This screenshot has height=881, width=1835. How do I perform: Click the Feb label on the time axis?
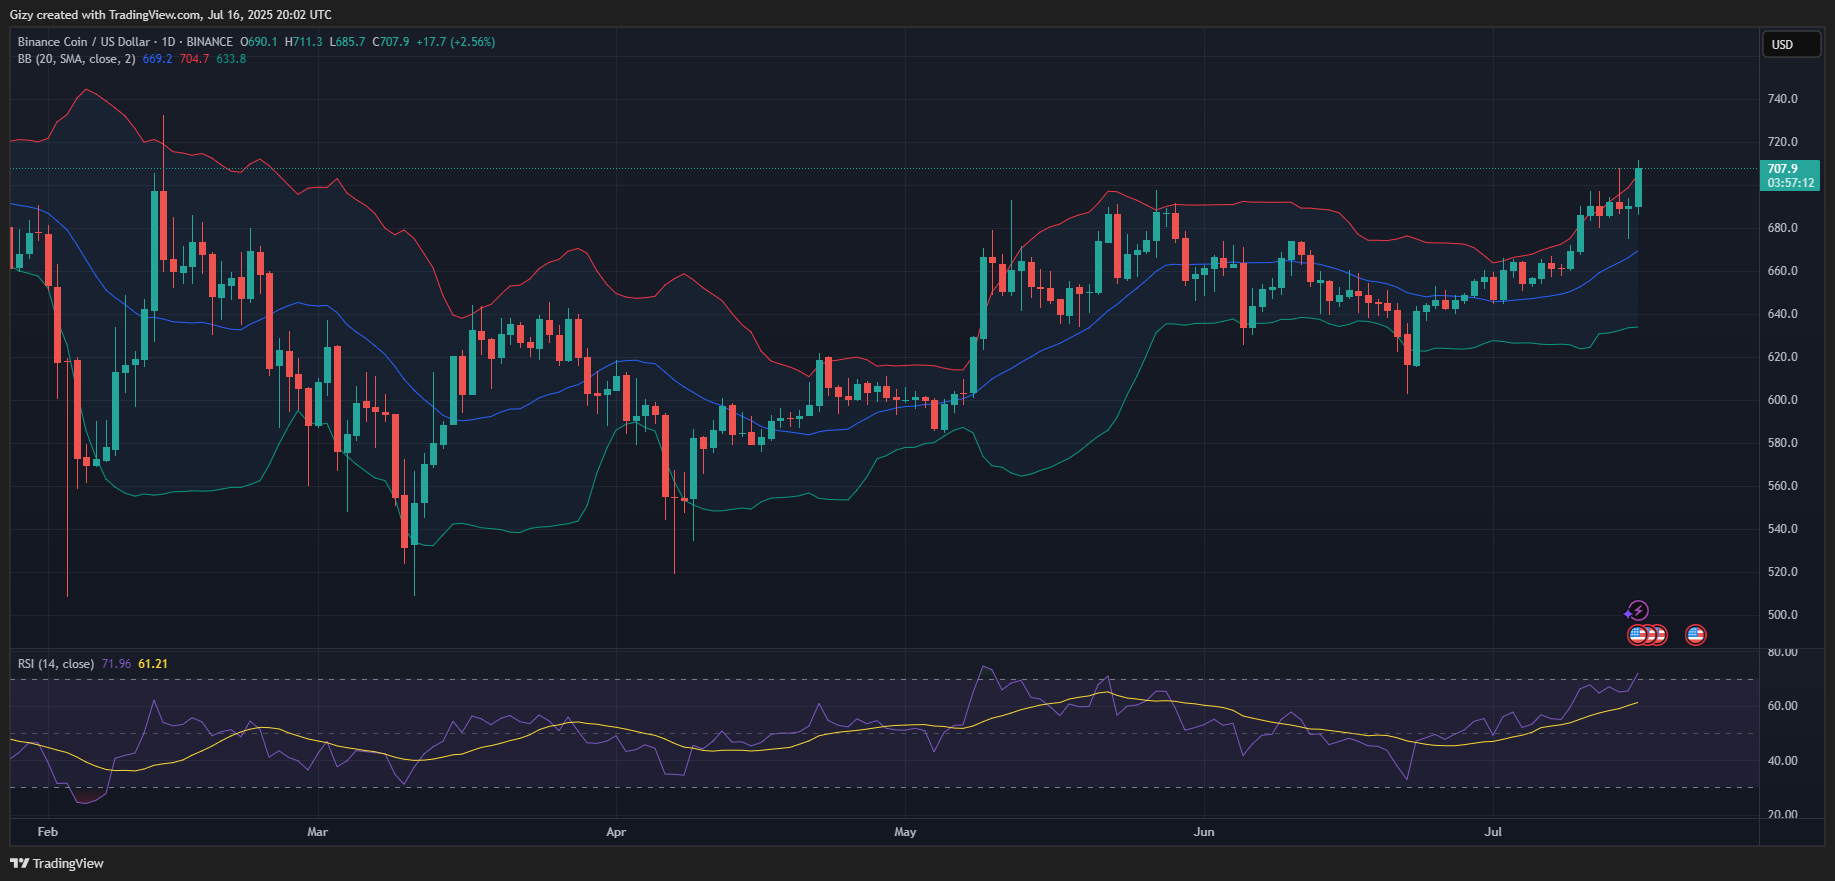pos(48,832)
